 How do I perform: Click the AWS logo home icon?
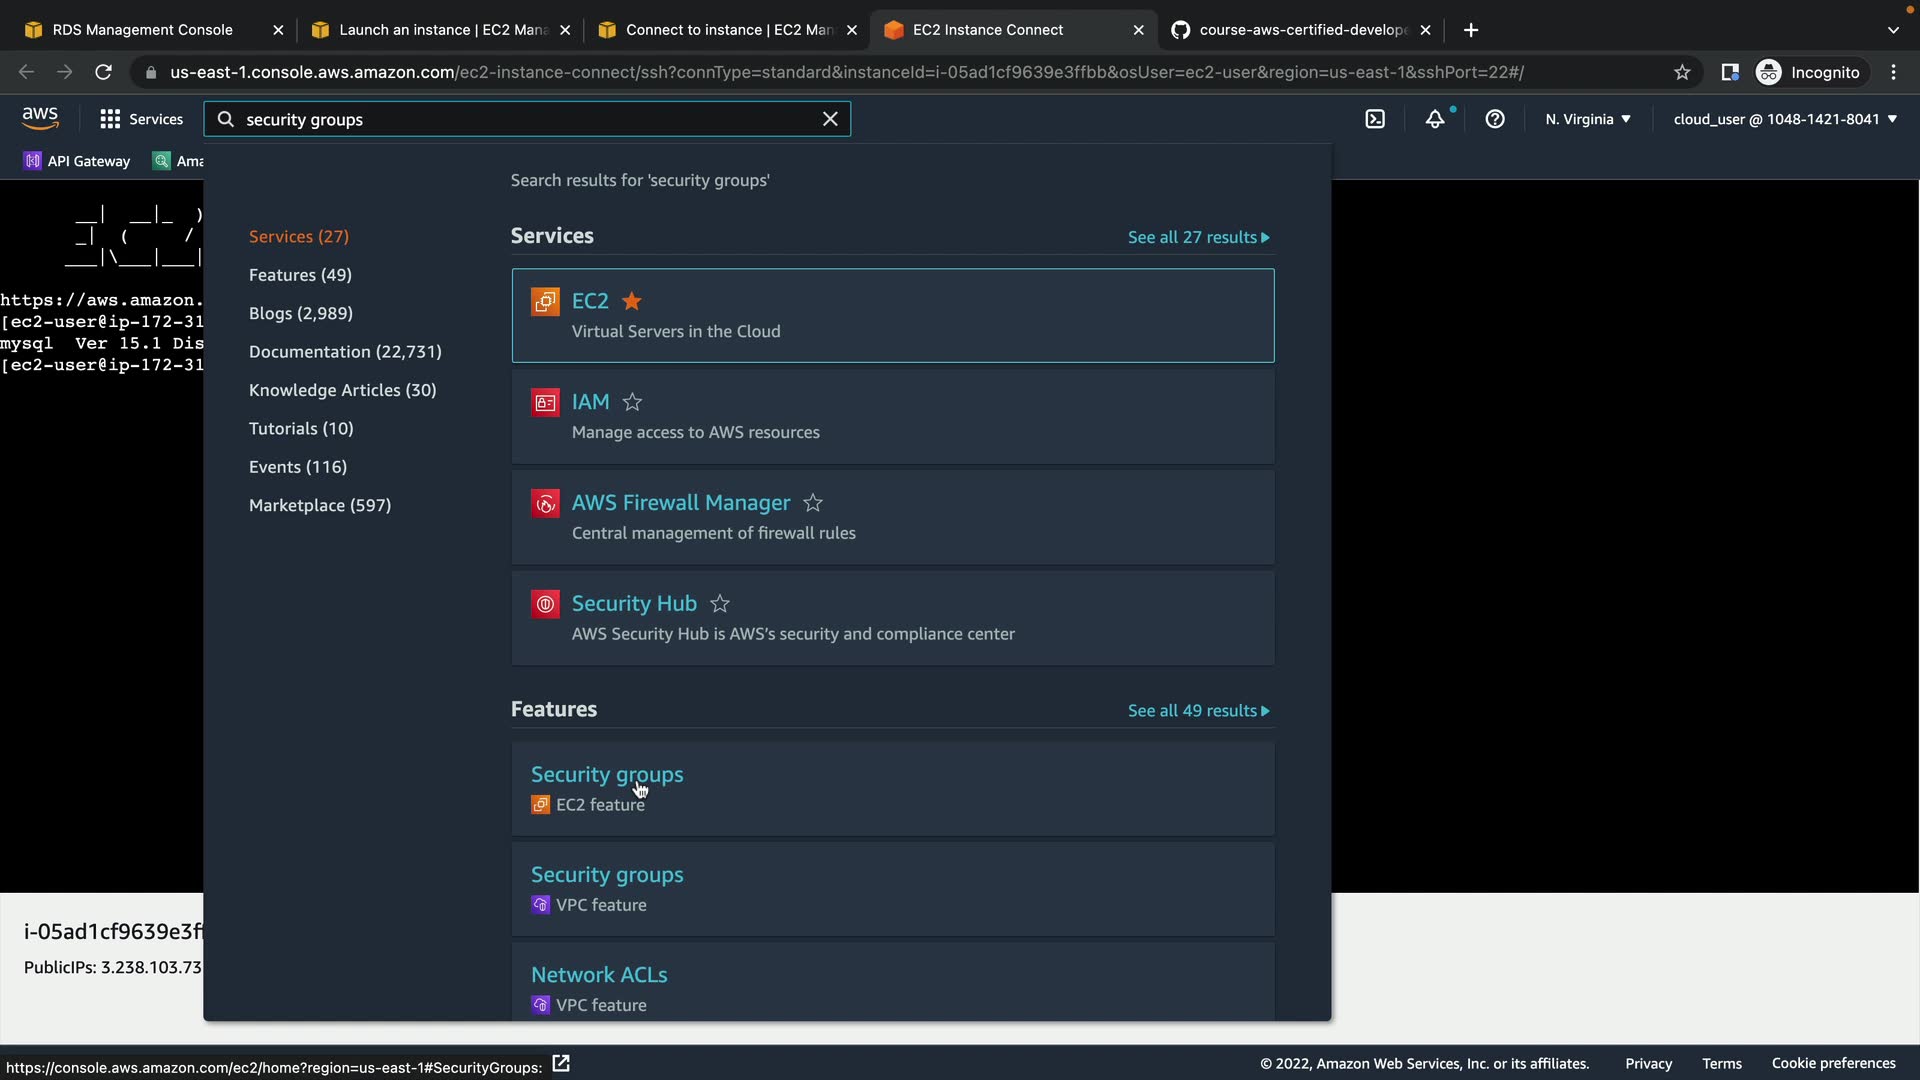40,118
